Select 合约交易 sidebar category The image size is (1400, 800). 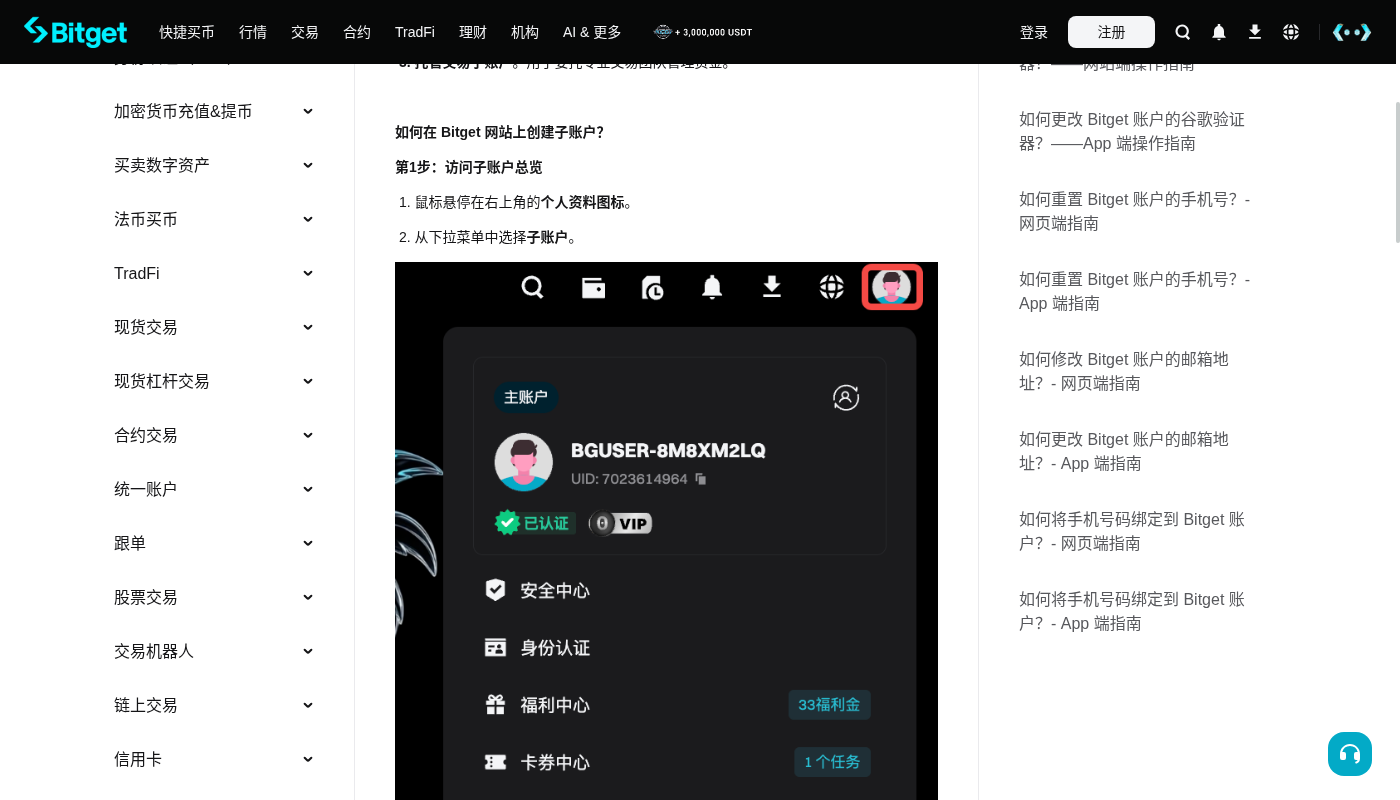(146, 435)
